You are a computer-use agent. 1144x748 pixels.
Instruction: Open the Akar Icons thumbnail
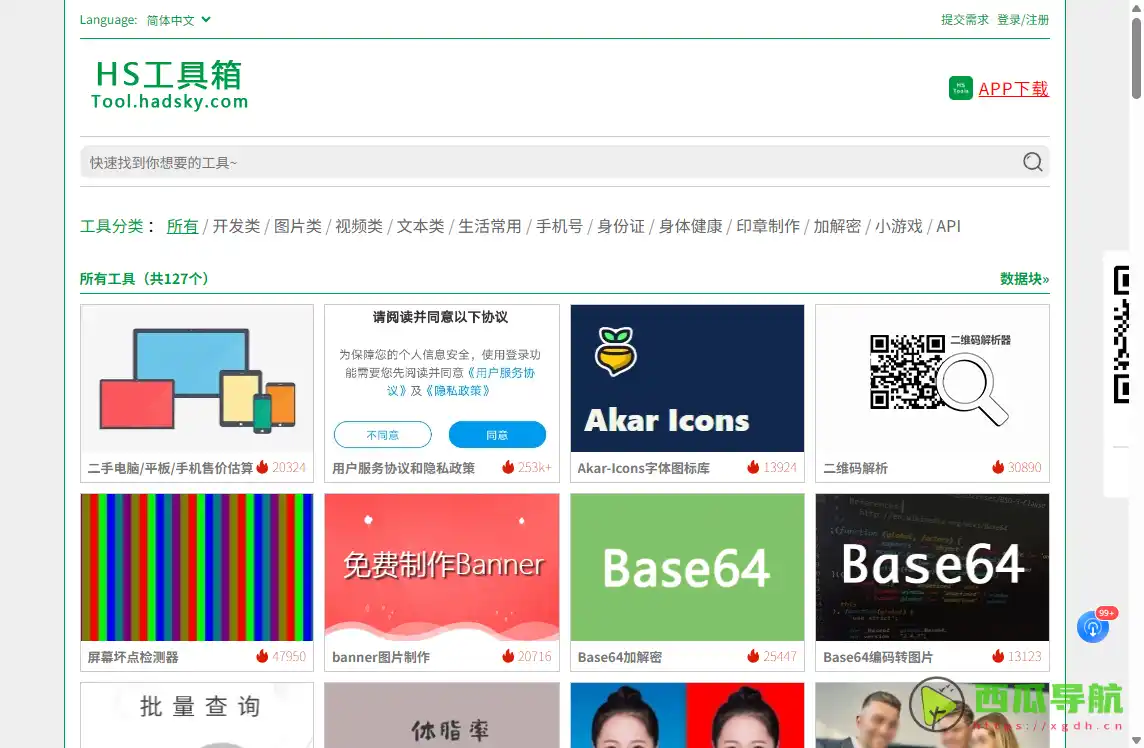click(x=687, y=379)
